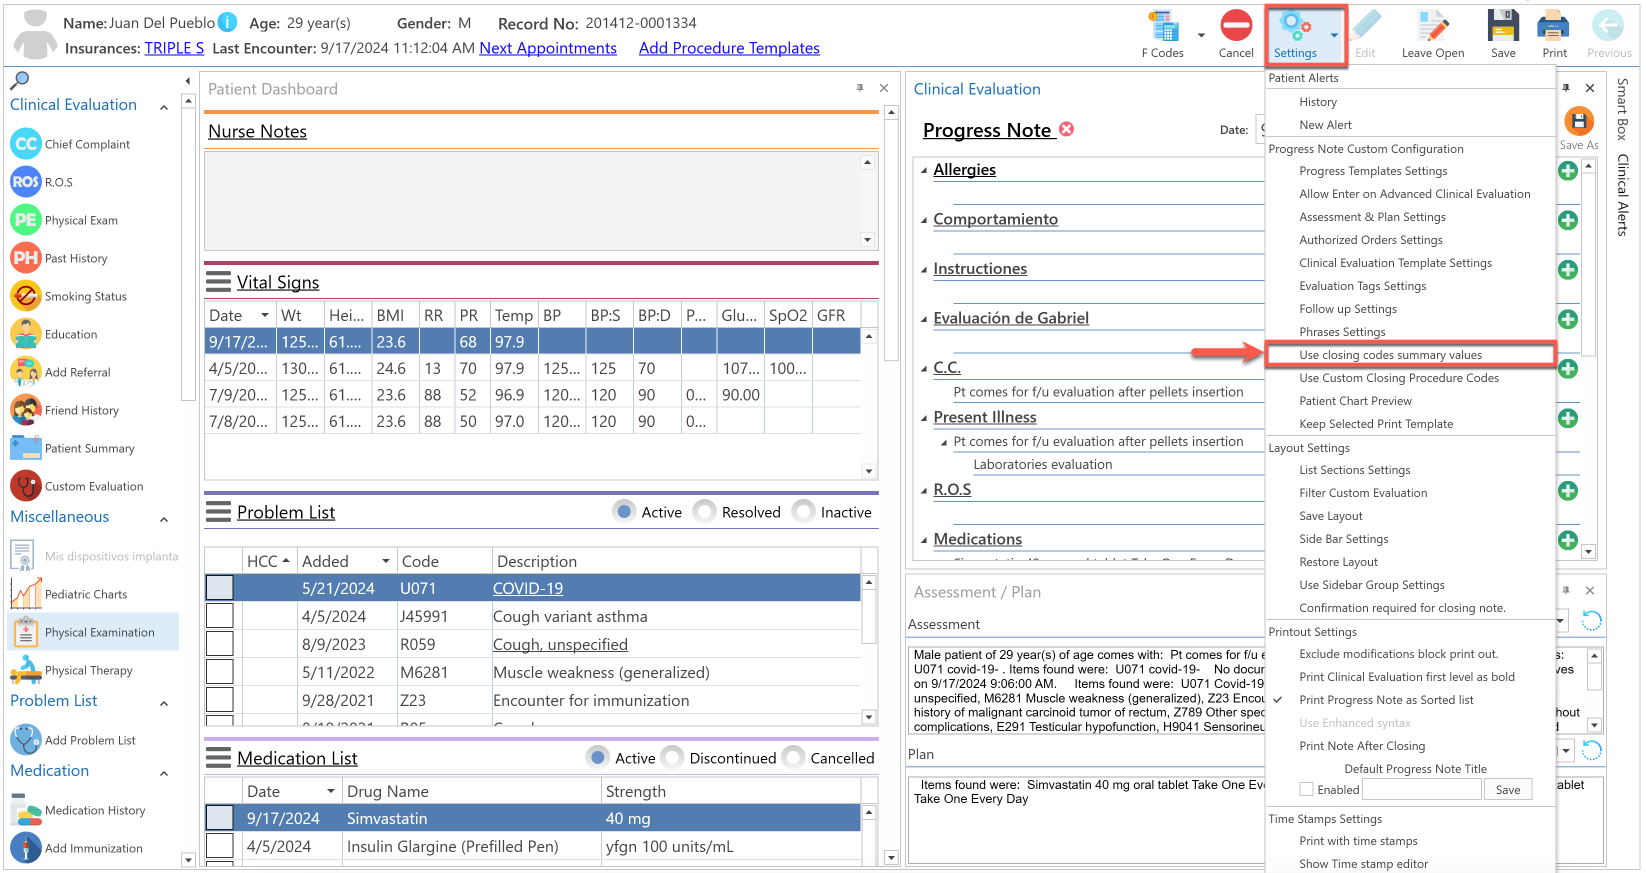Open the F Codes toolbar icon
The width and height of the screenshot is (1646, 873).
[1162, 27]
